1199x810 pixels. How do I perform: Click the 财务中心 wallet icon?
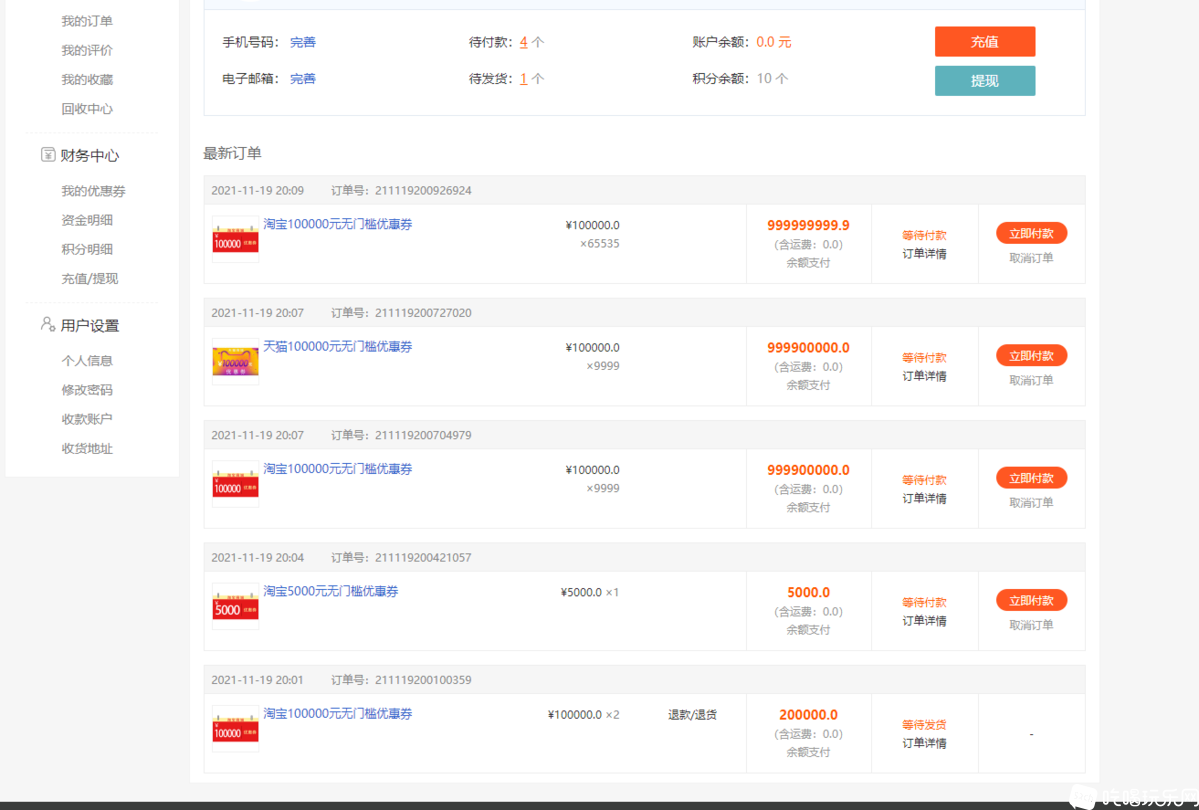(47, 155)
